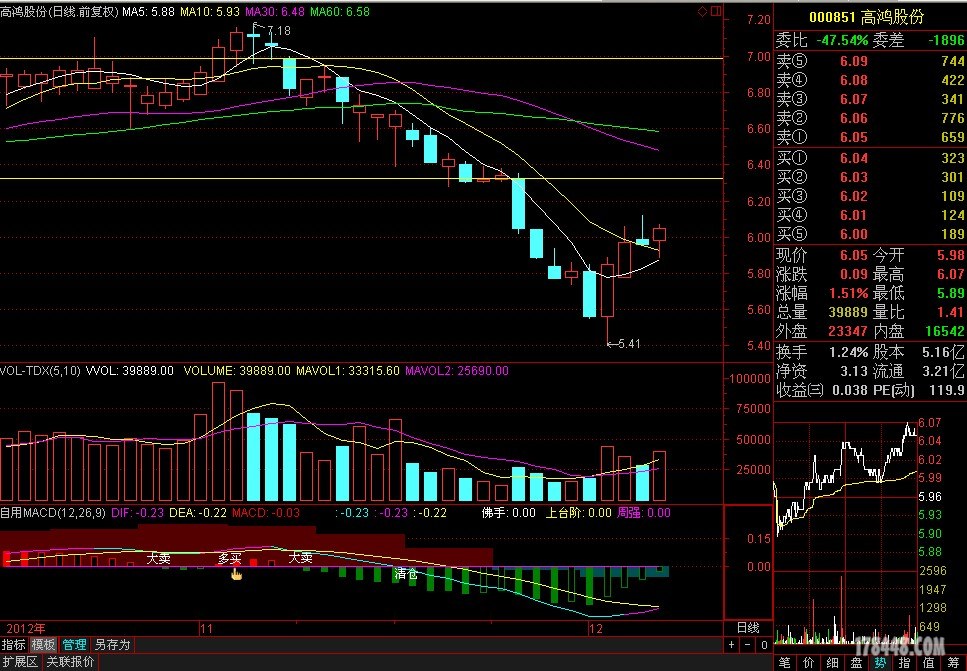Click the MA5: 5.88 indicator label
This screenshot has height=671, width=967.
[x=148, y=12]
